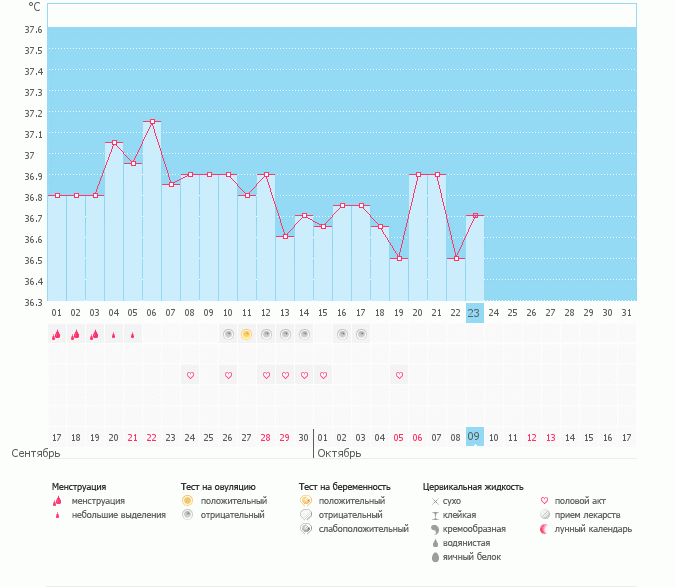Click the слабоположительный pregnancy test legend icon

pos(305,529)
